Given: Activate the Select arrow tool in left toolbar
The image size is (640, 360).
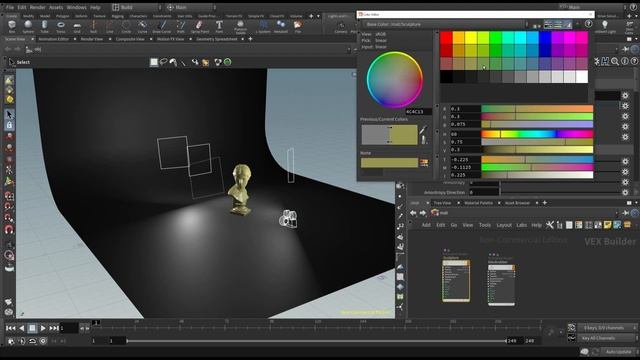Looking at the screenshot, I should tap(9, 115).
